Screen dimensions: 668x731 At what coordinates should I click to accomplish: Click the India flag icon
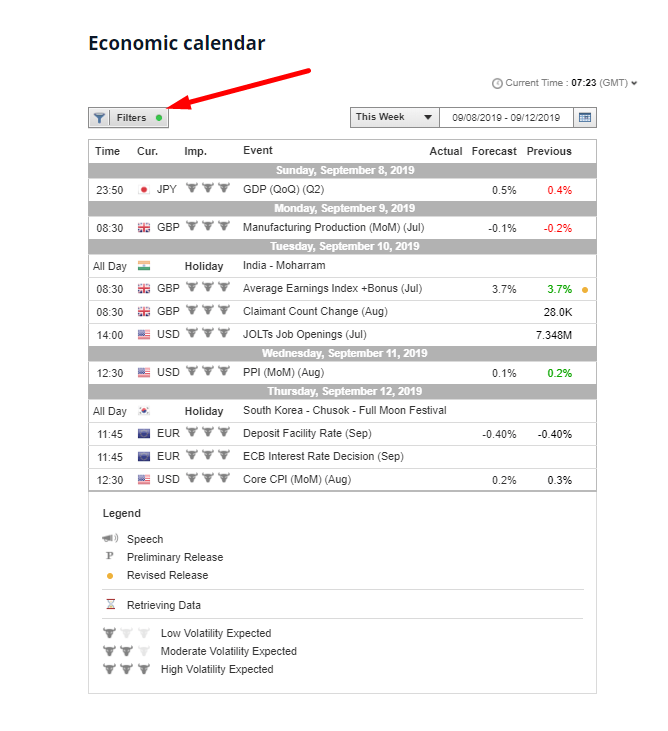point(143,266)
